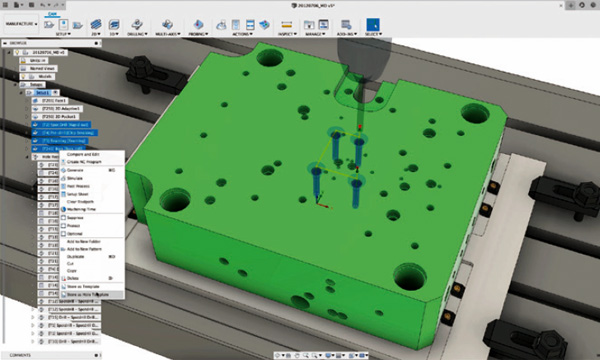Click the 2D milling strategies icon
The width and height of the screenshot is (600, 360).
pyautogui.click(x=96, y=24)
